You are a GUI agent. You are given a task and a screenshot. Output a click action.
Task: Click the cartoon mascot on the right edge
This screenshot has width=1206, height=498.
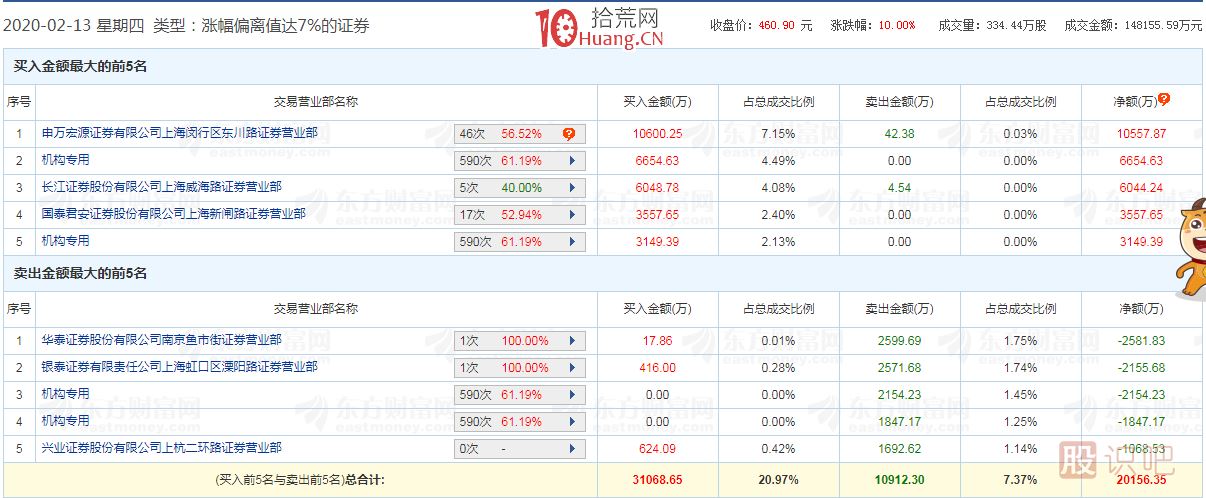pyautogui.click(x=1188, y=250)
